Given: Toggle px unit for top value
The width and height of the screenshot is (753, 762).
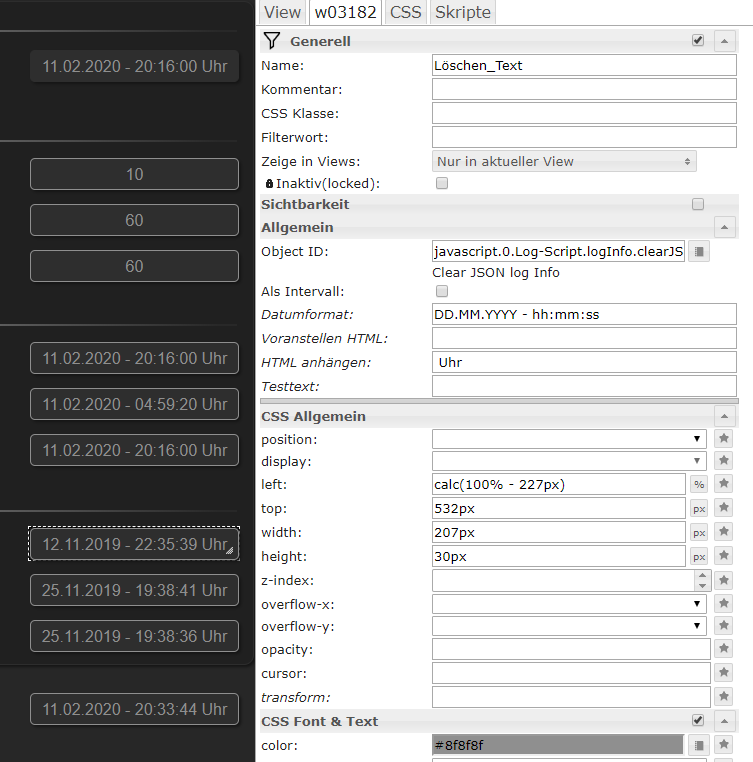Looking at the screenshot, I should (x=699, y=508).
